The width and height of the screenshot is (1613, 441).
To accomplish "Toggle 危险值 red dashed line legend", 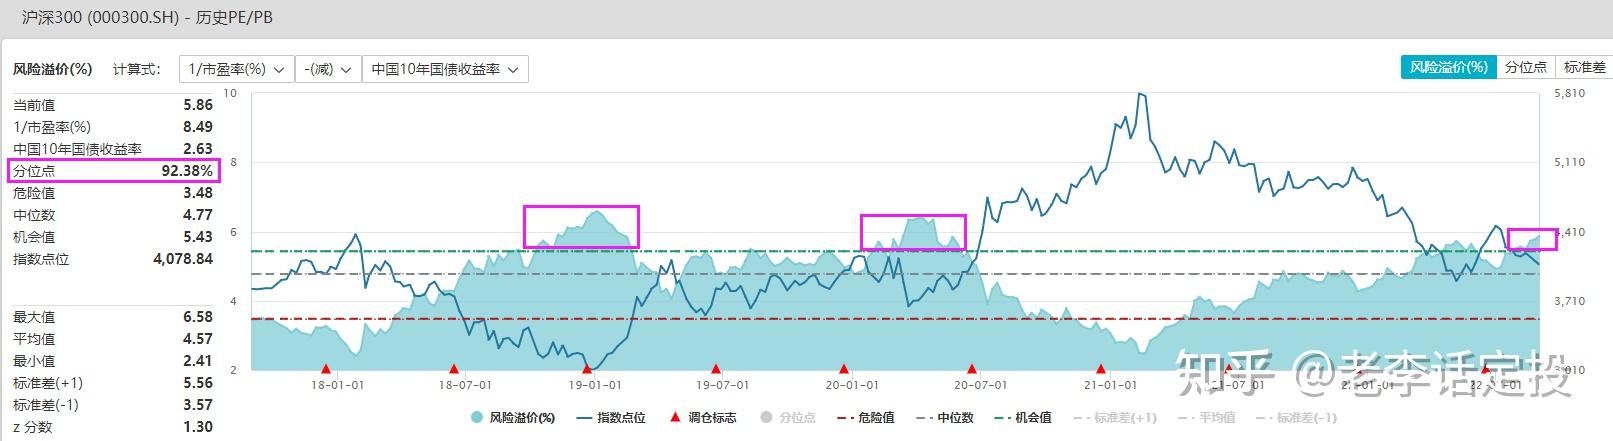I will coord(865,417).
